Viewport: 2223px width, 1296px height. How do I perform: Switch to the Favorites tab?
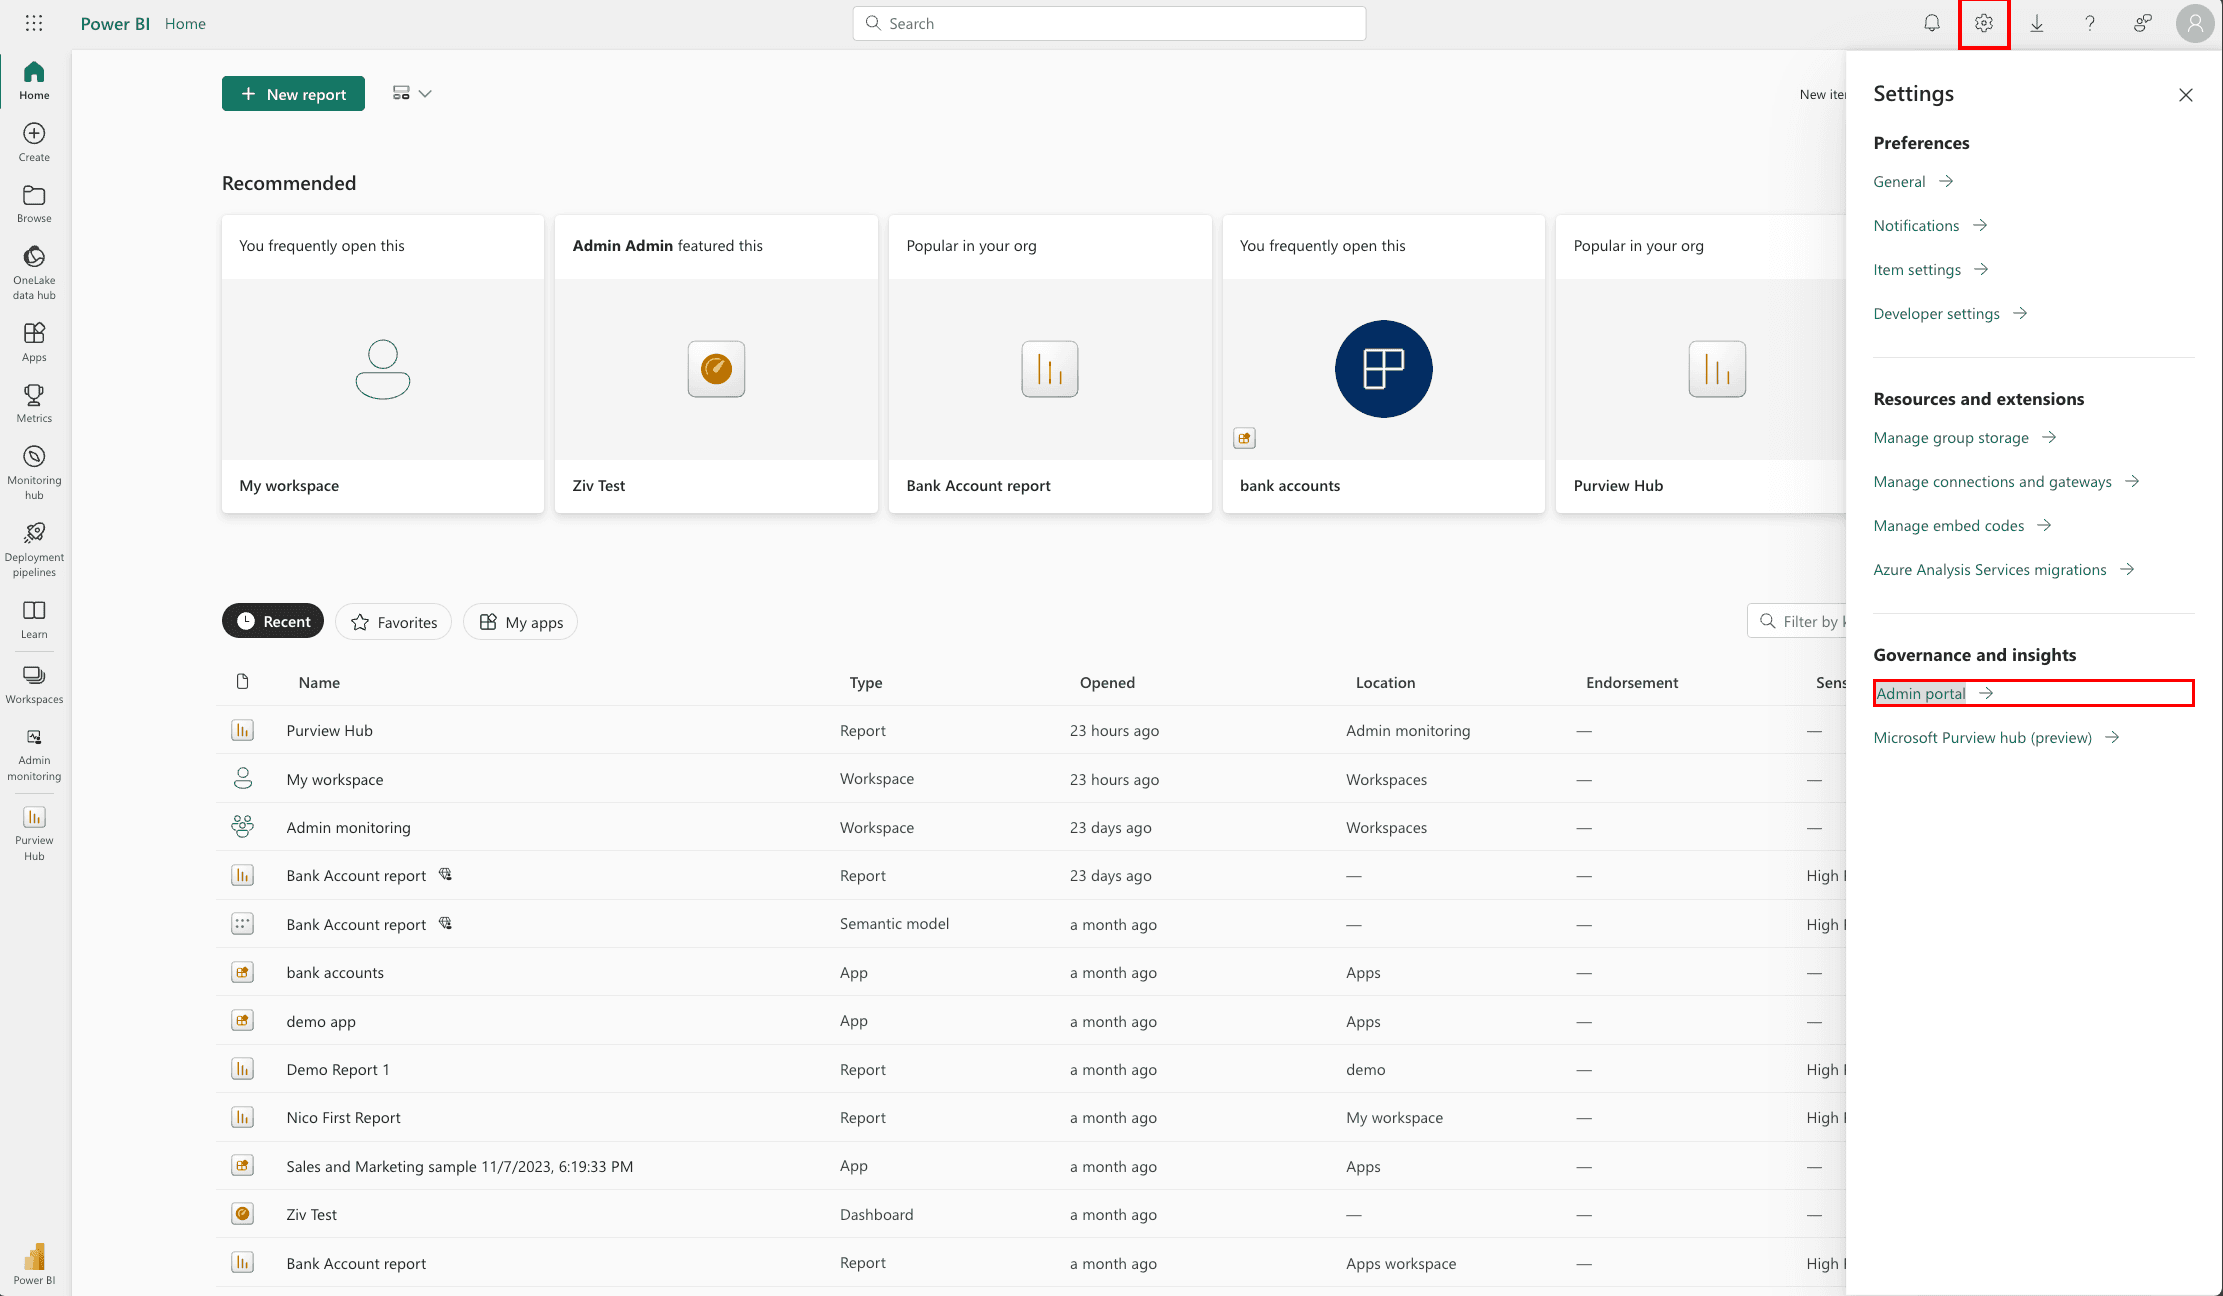pos(394,621)
